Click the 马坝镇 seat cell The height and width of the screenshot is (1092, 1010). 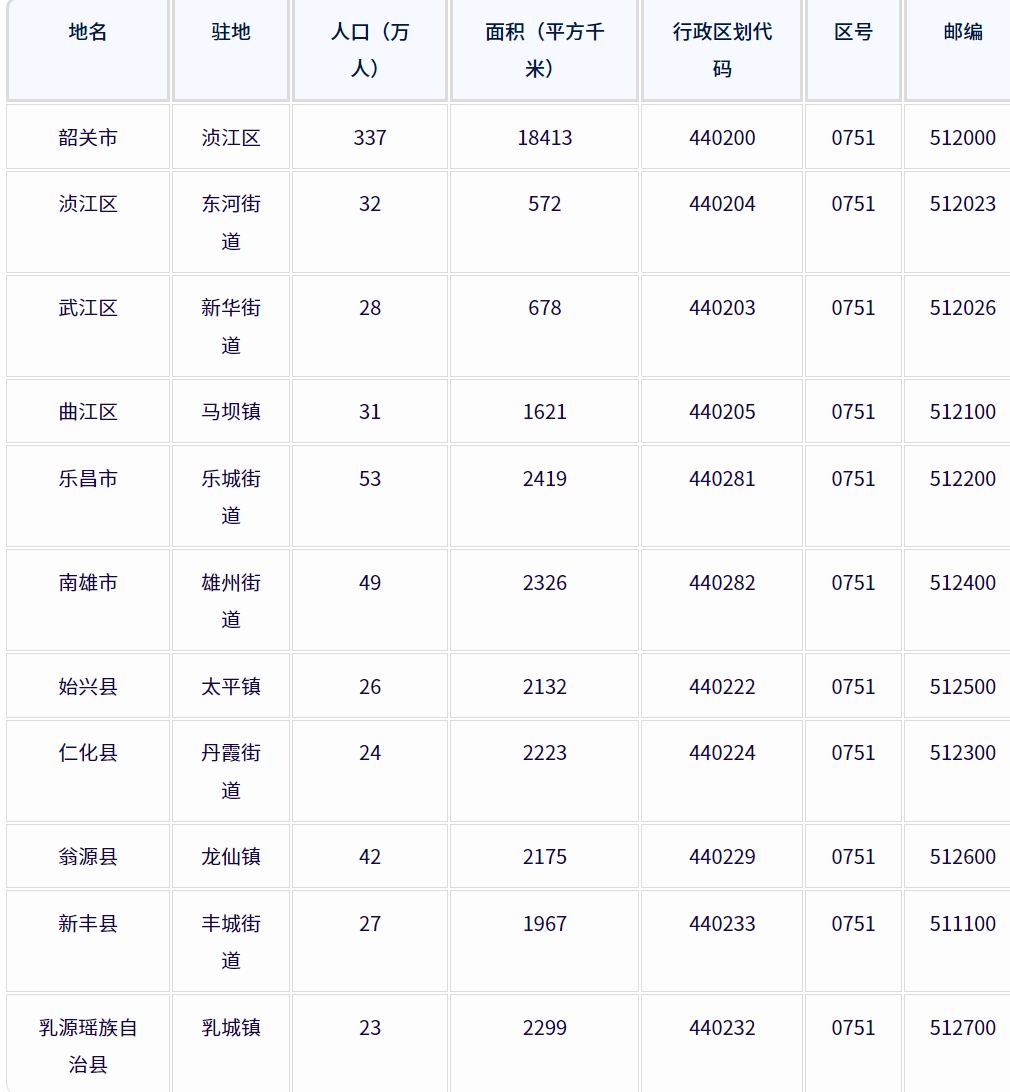(231, 412)
